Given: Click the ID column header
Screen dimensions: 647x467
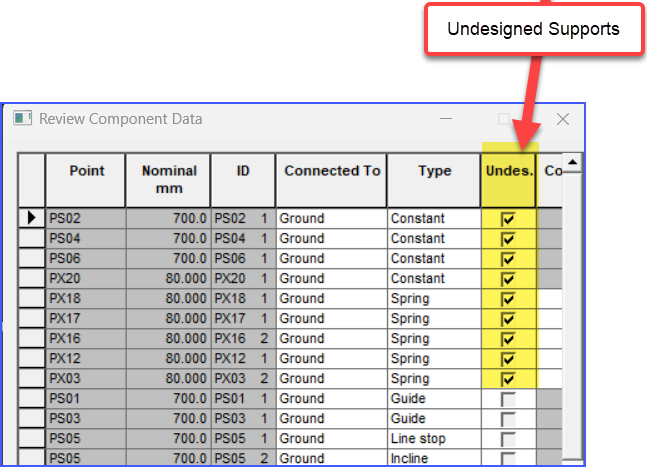Looking at the screenshot, I should point(243,180).
